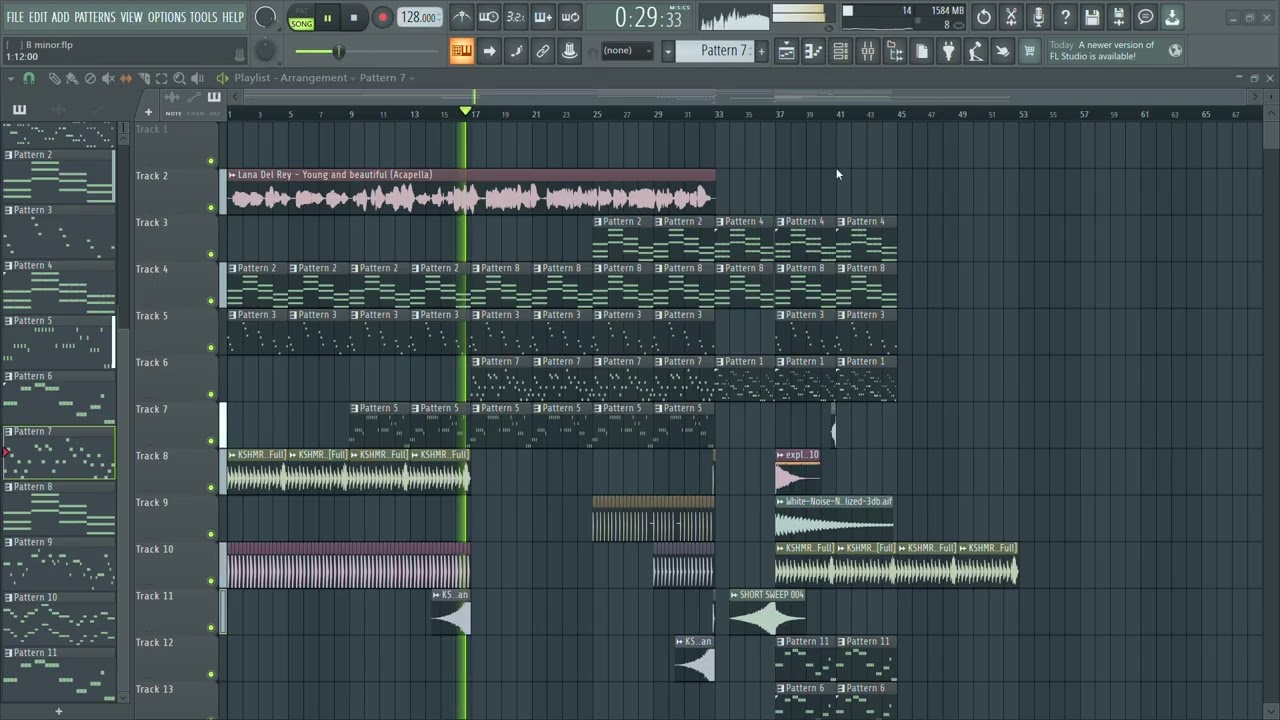Click the red Record button
Screen dimensions: 1280x720
pos(382,18)
